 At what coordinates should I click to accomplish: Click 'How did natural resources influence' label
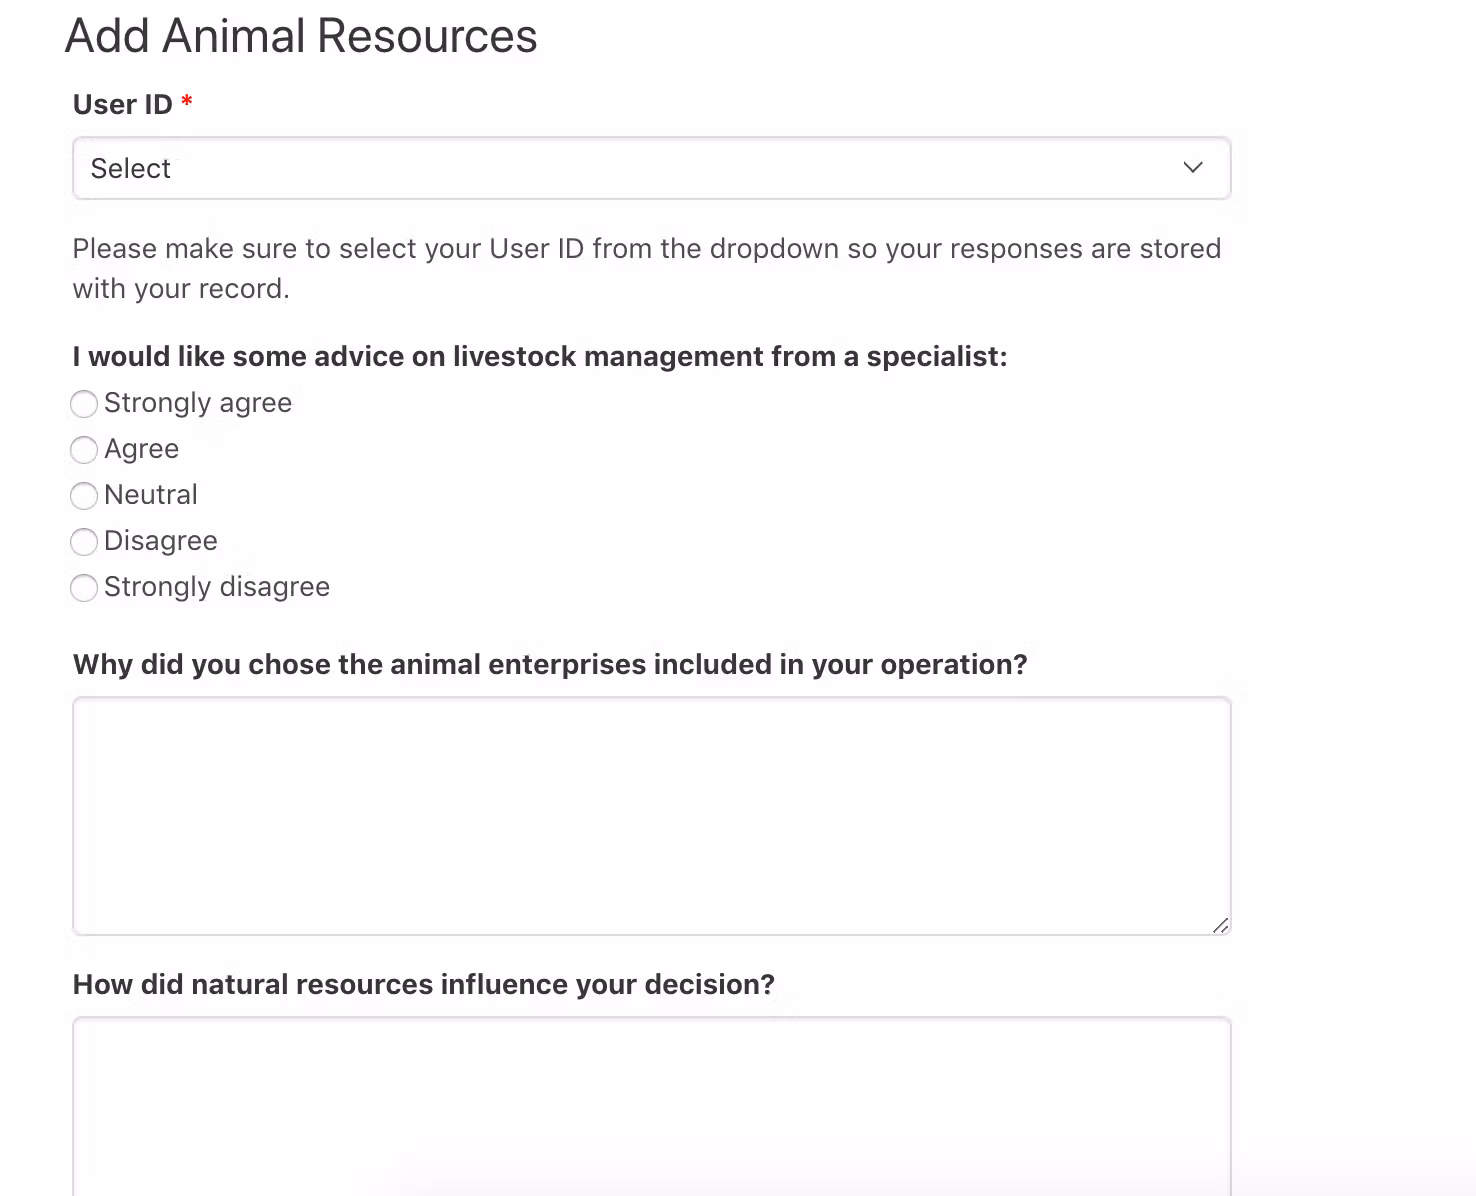pyautogui.click(x=424, y=985)
